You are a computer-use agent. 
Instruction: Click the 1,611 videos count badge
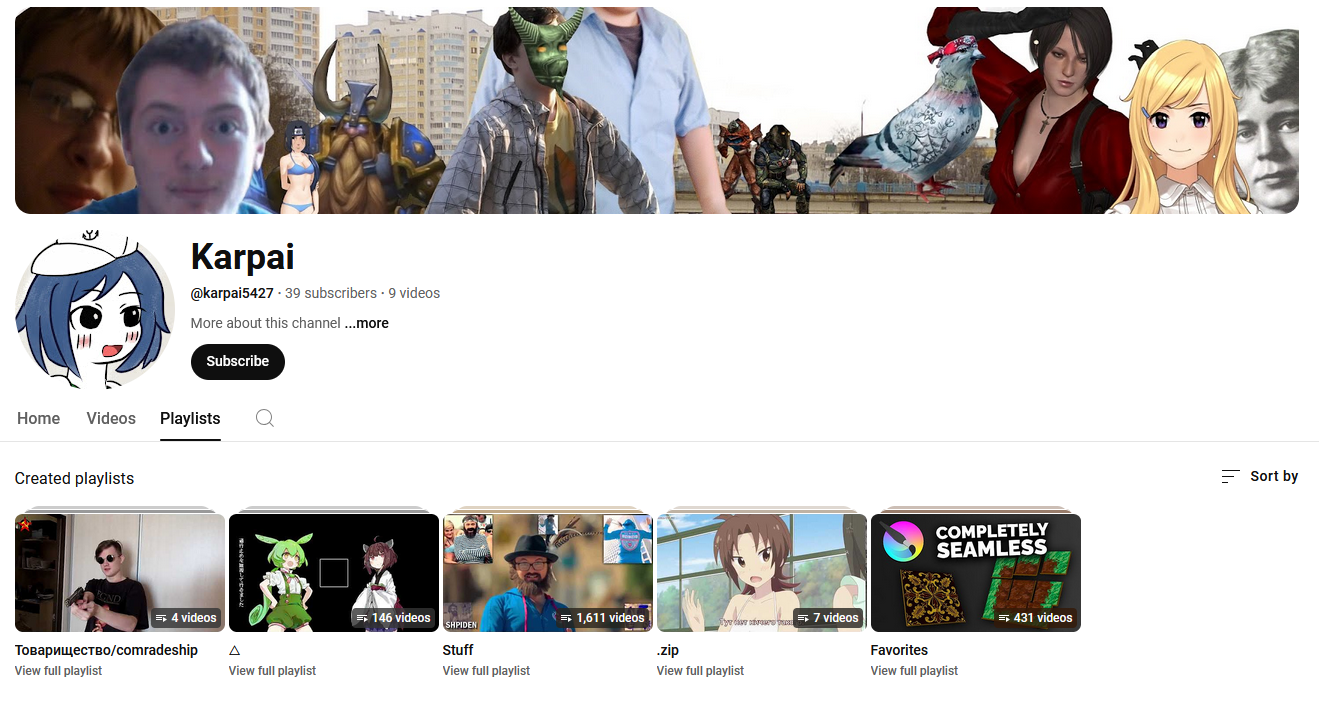tap(603, 618)
